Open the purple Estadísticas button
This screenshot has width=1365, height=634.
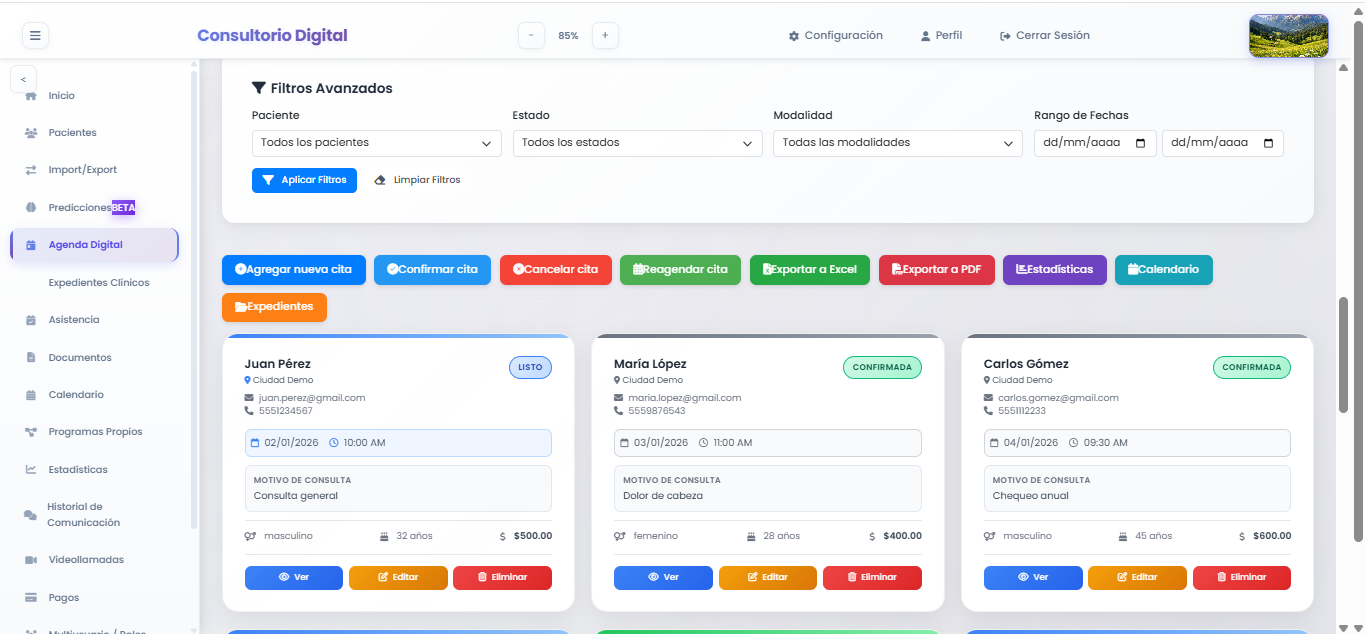pyautogui.click(x=1055, y=270)
